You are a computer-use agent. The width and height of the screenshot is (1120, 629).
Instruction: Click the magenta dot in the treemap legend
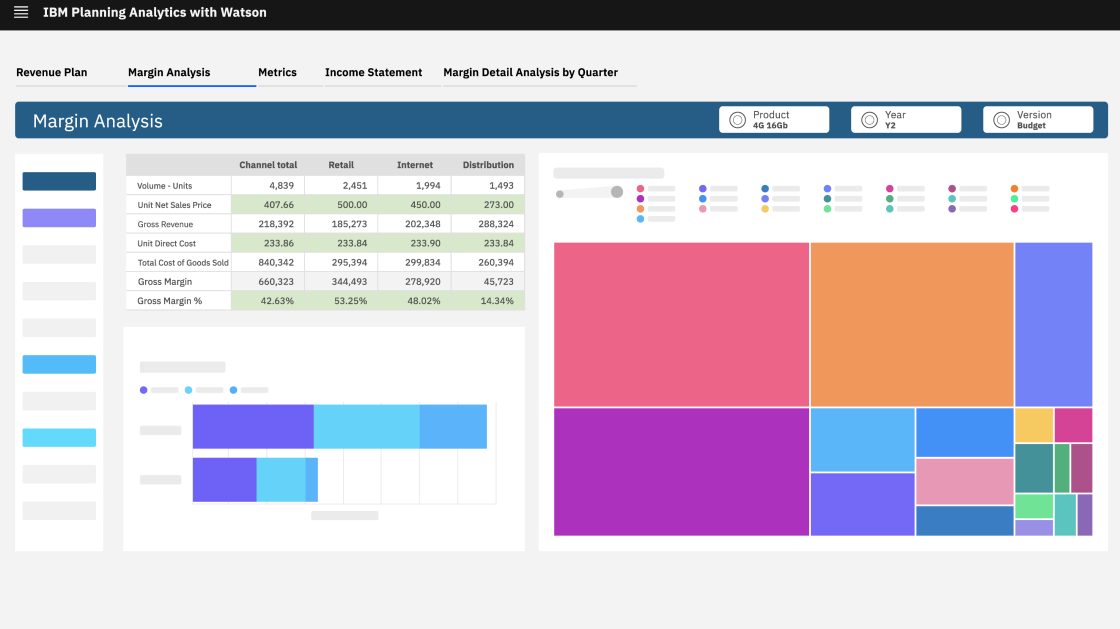890,187
